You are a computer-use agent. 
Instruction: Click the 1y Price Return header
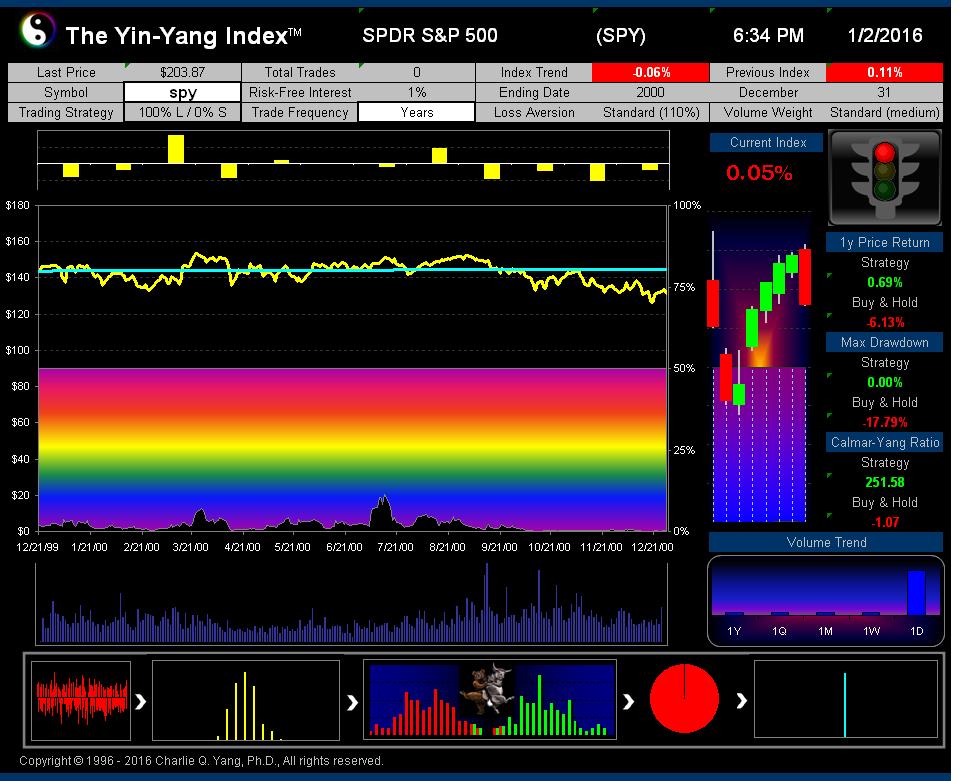[884, 242]
